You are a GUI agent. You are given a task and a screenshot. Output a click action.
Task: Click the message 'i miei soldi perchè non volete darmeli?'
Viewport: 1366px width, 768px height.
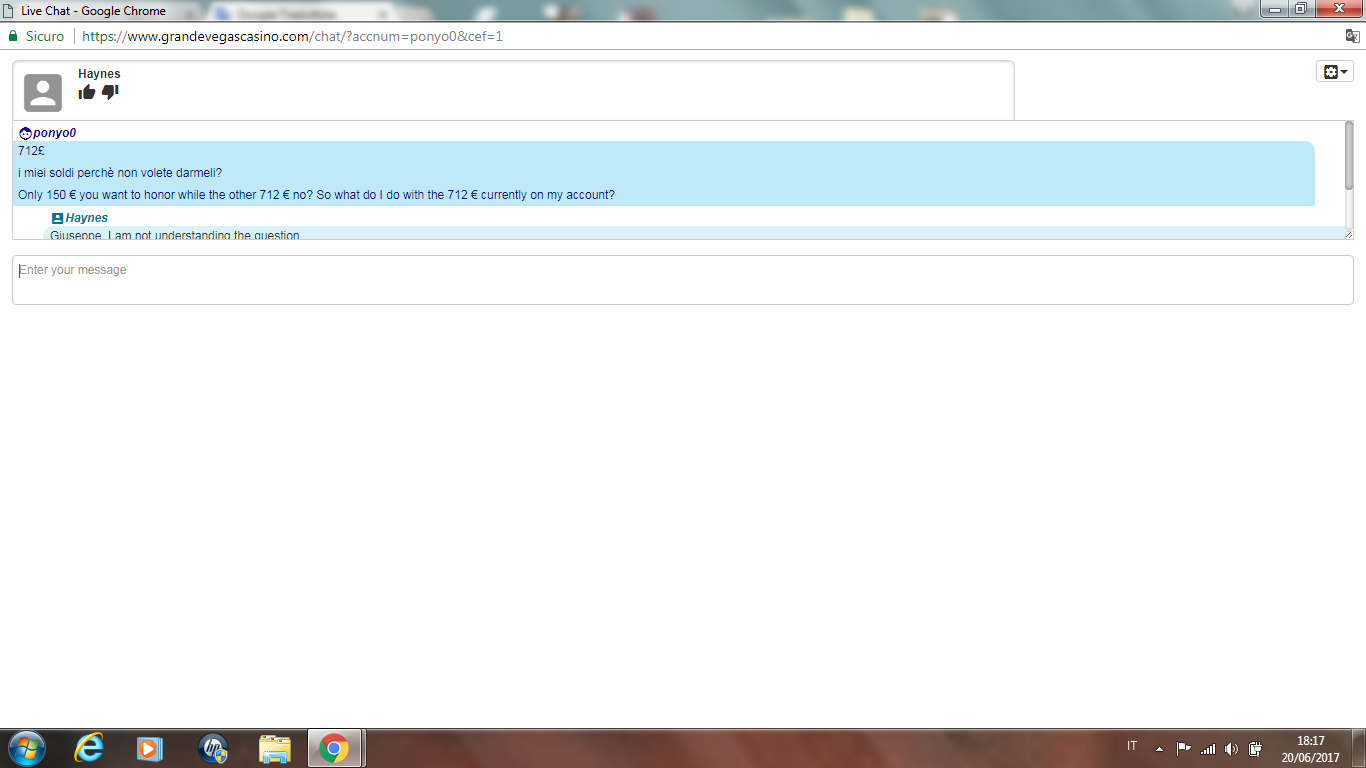pos(120,173)
